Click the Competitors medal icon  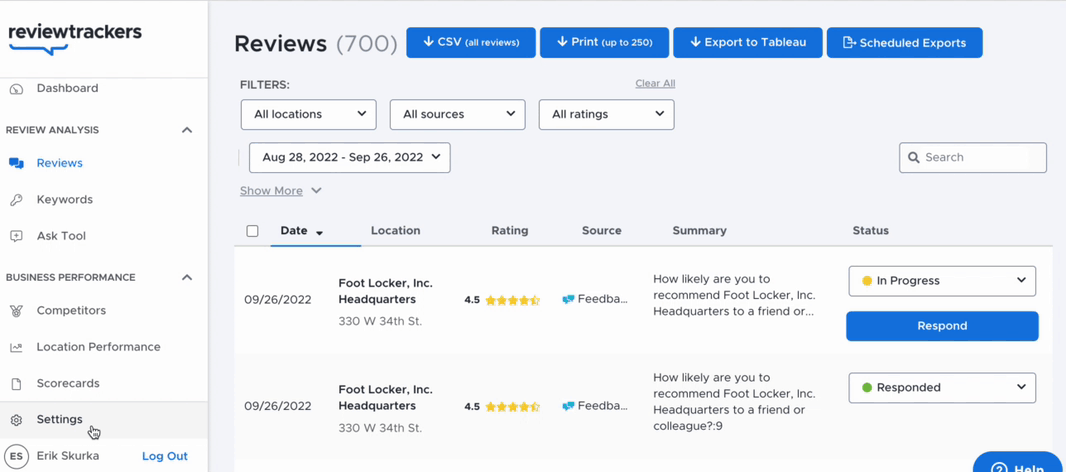[16, 311]
